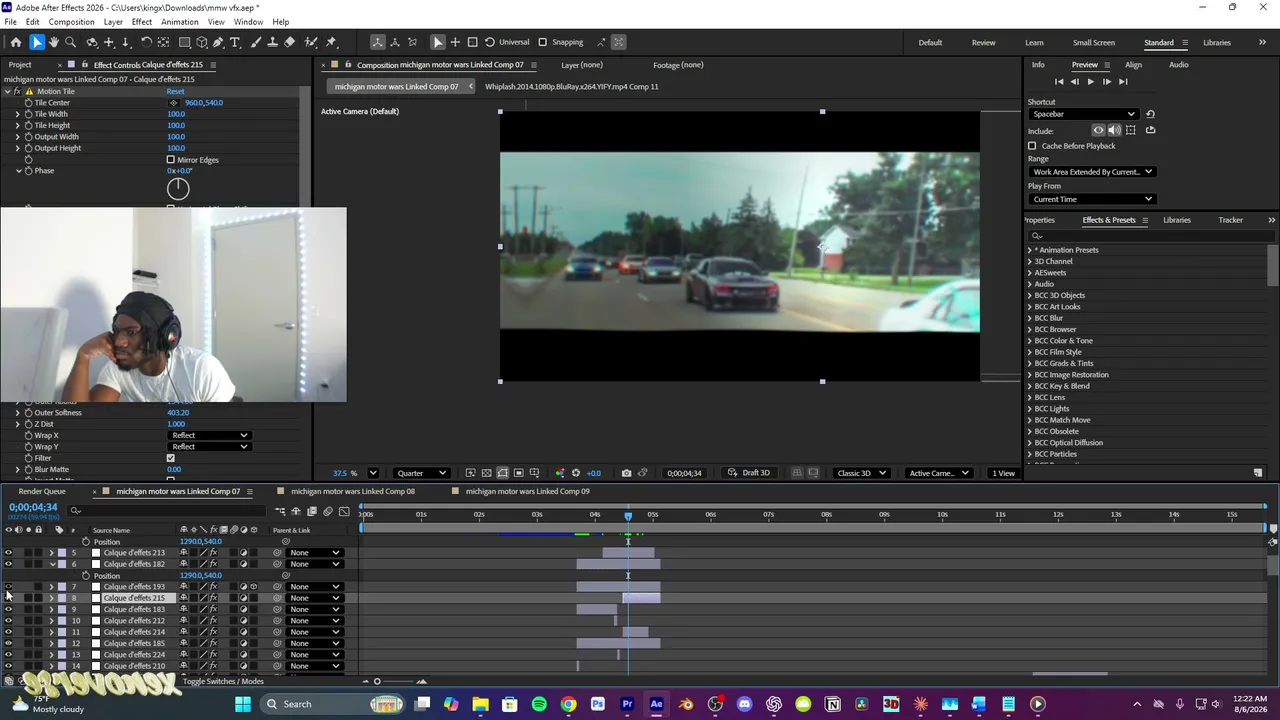Select the Zoom tool
This screenshot has height=720, width=1280.
[x=70, y=42]
